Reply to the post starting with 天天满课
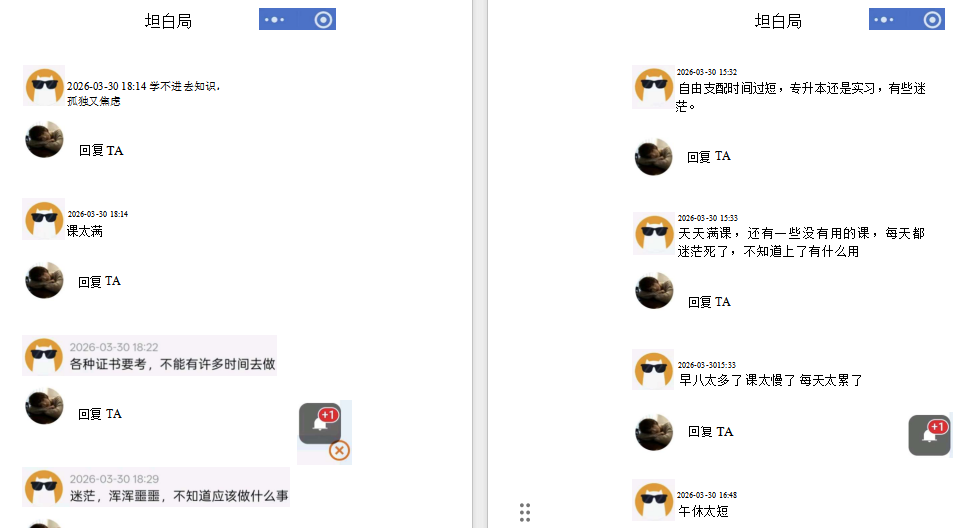This screenshot has width=971, height=528. [710, 302]
